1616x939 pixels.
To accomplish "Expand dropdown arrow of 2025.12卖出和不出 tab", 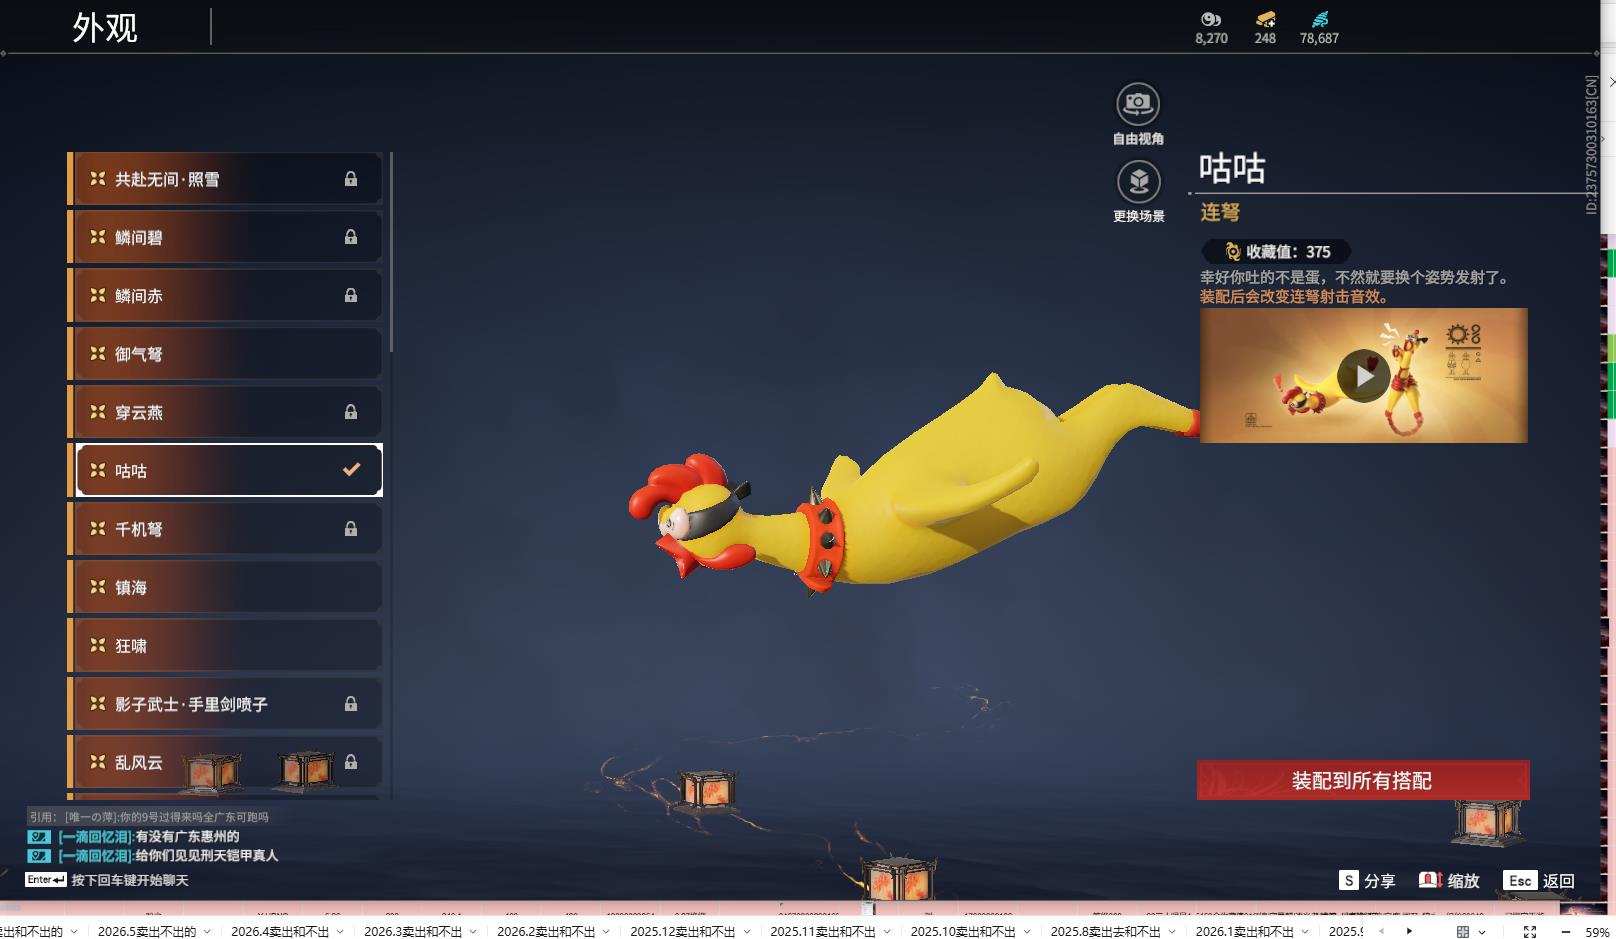I will click(x=747, y=931).
